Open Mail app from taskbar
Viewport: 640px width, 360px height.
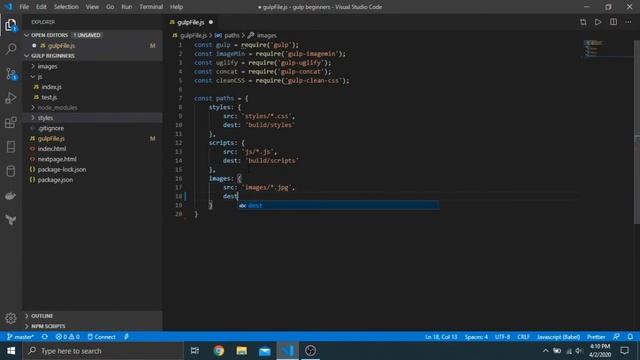pyautogui.click(x=264, y=351)
